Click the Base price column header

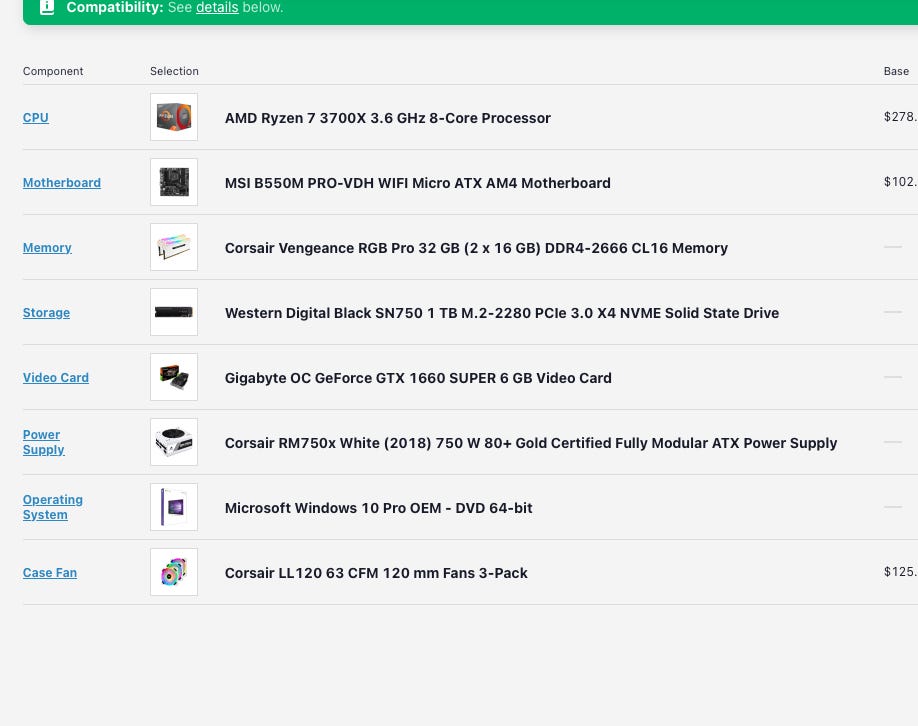pos(896,71)
